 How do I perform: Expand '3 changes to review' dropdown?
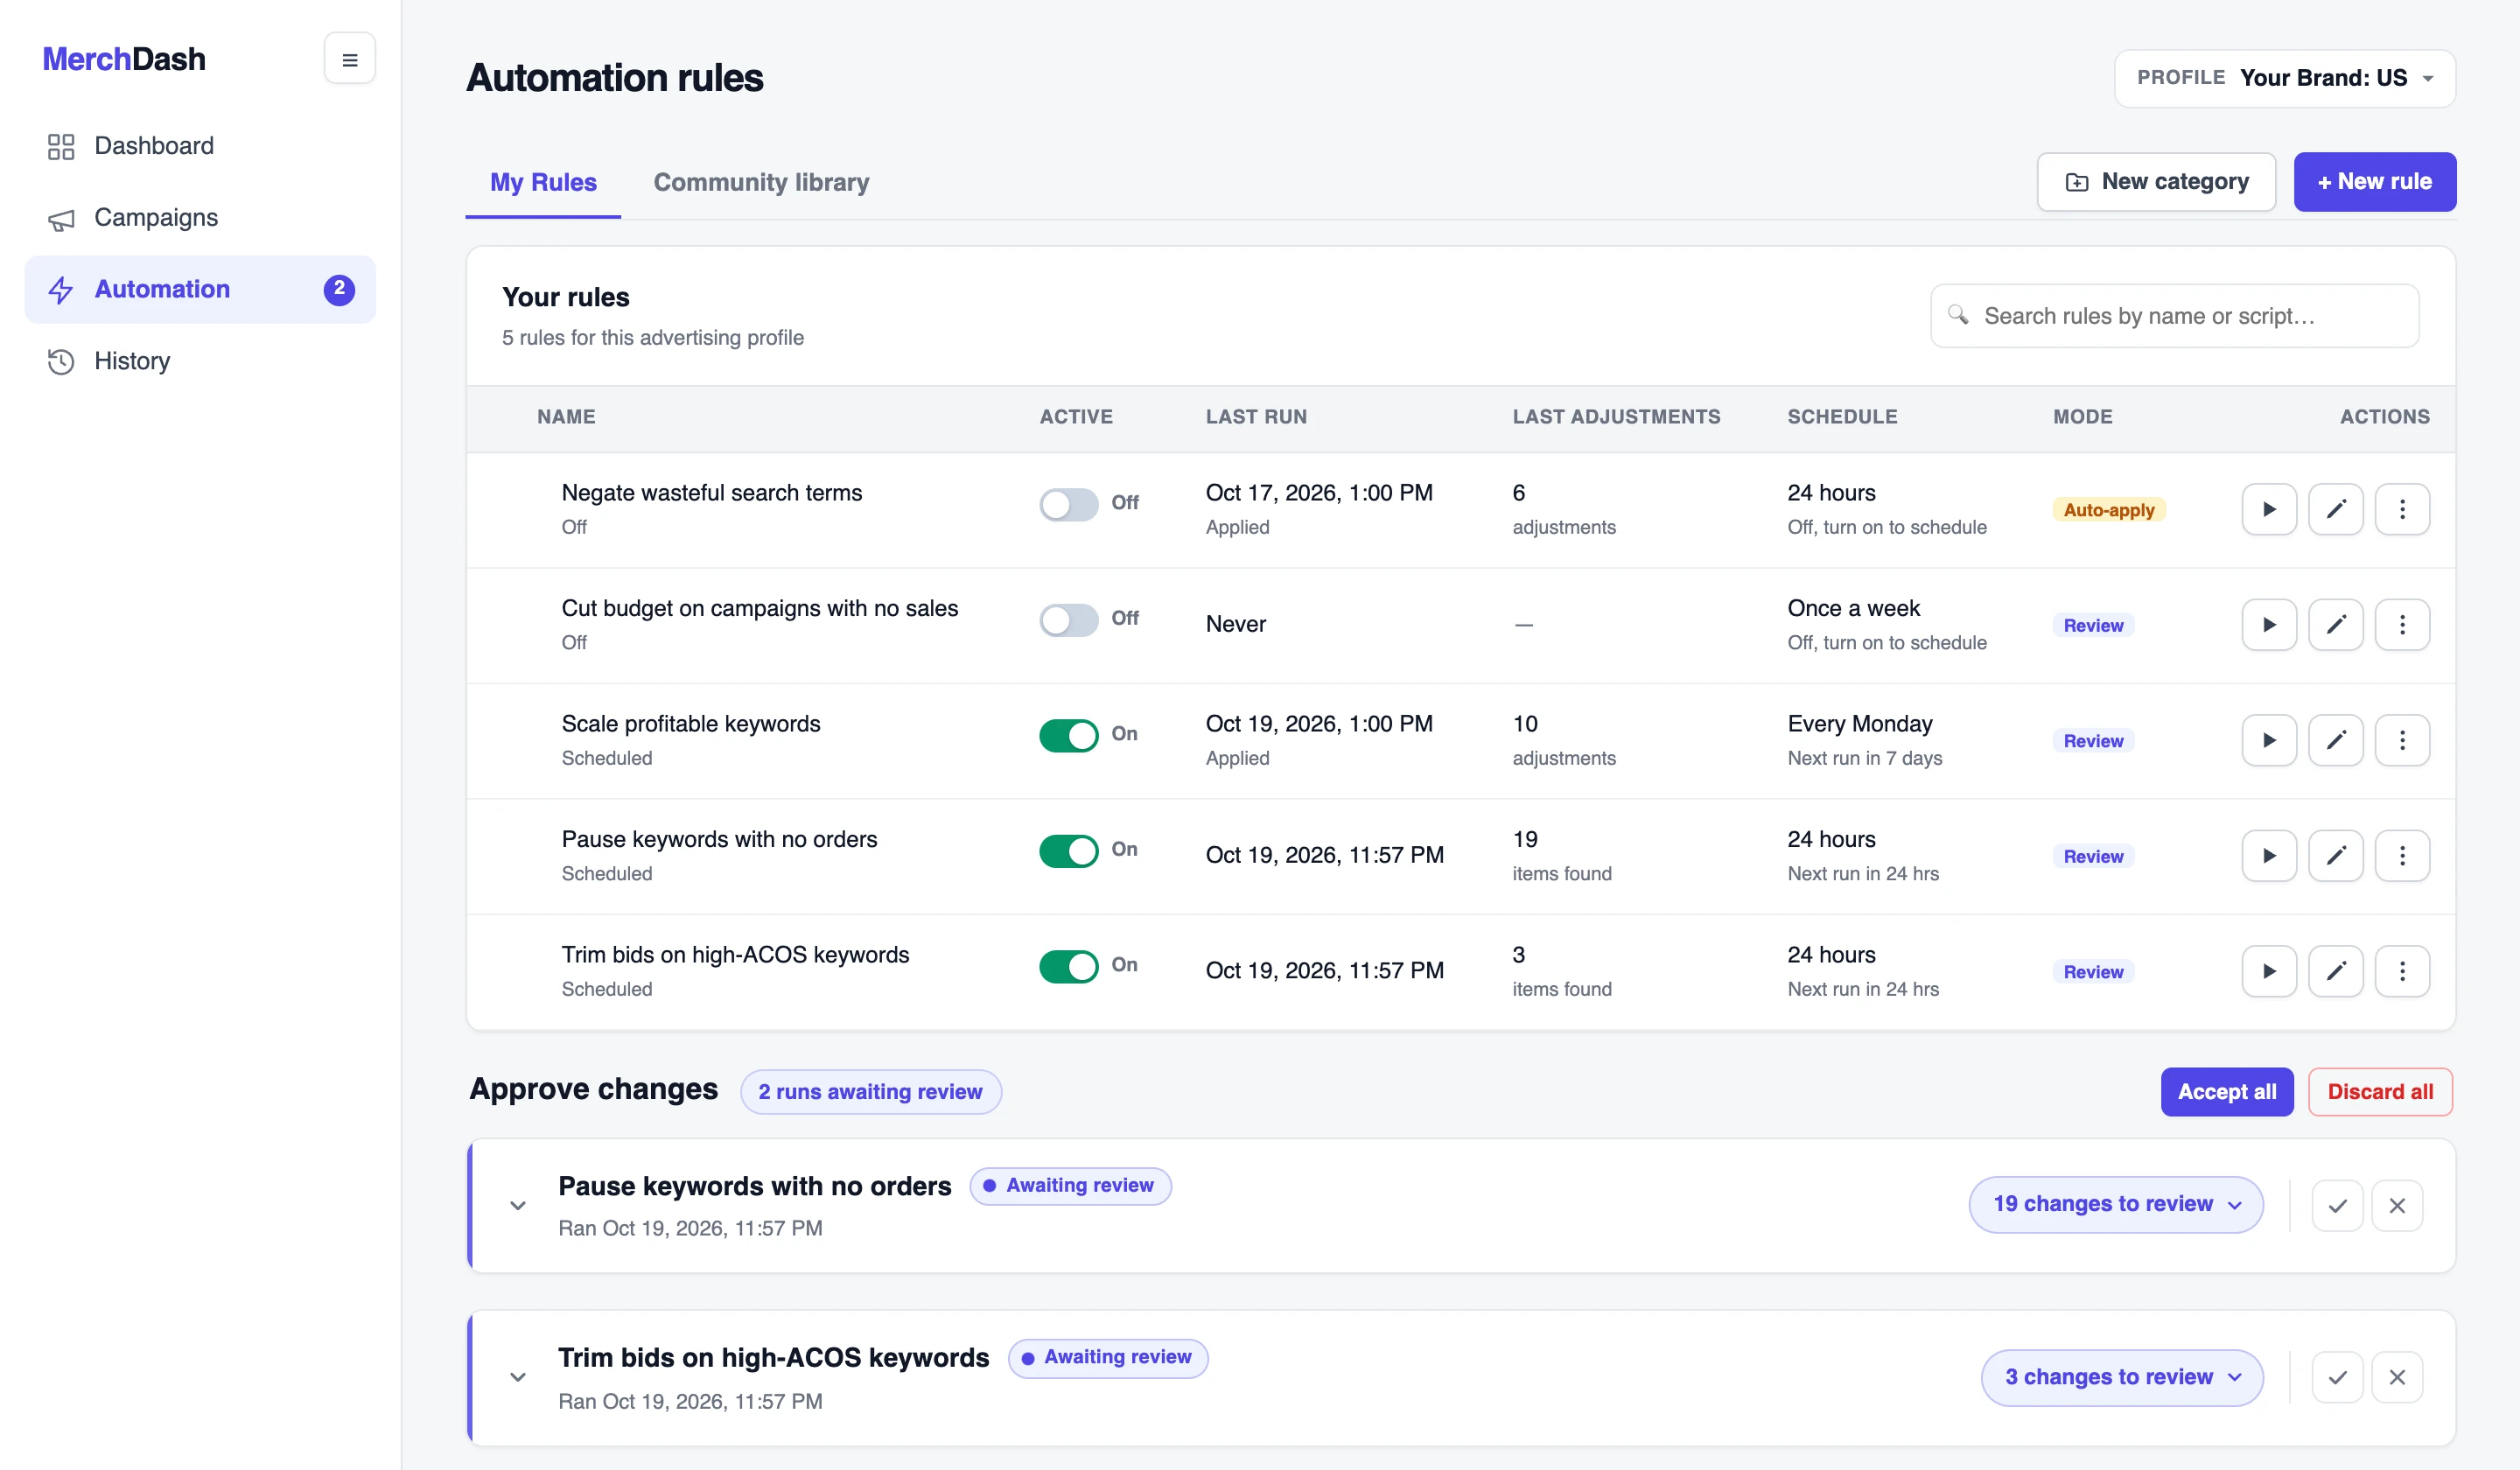click(x=2122, y=1377)
